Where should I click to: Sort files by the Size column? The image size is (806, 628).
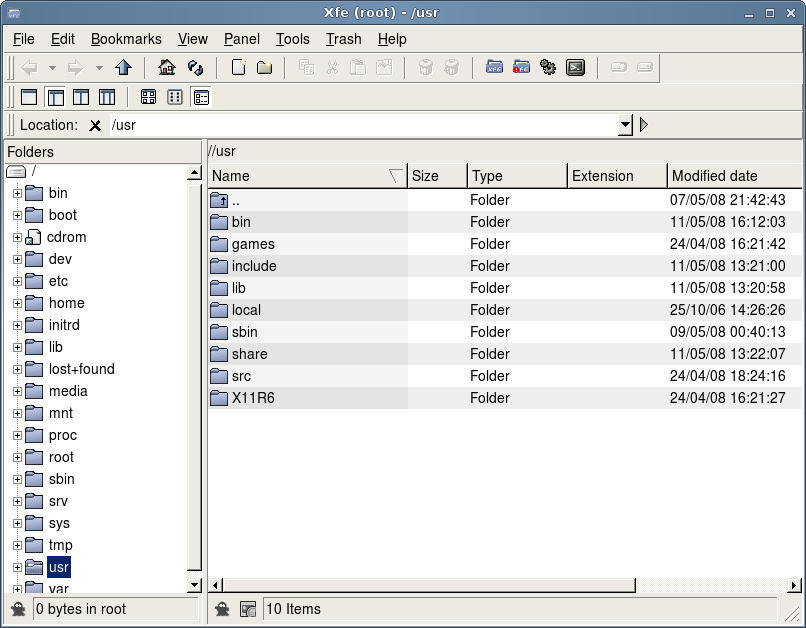pos(437,176)
